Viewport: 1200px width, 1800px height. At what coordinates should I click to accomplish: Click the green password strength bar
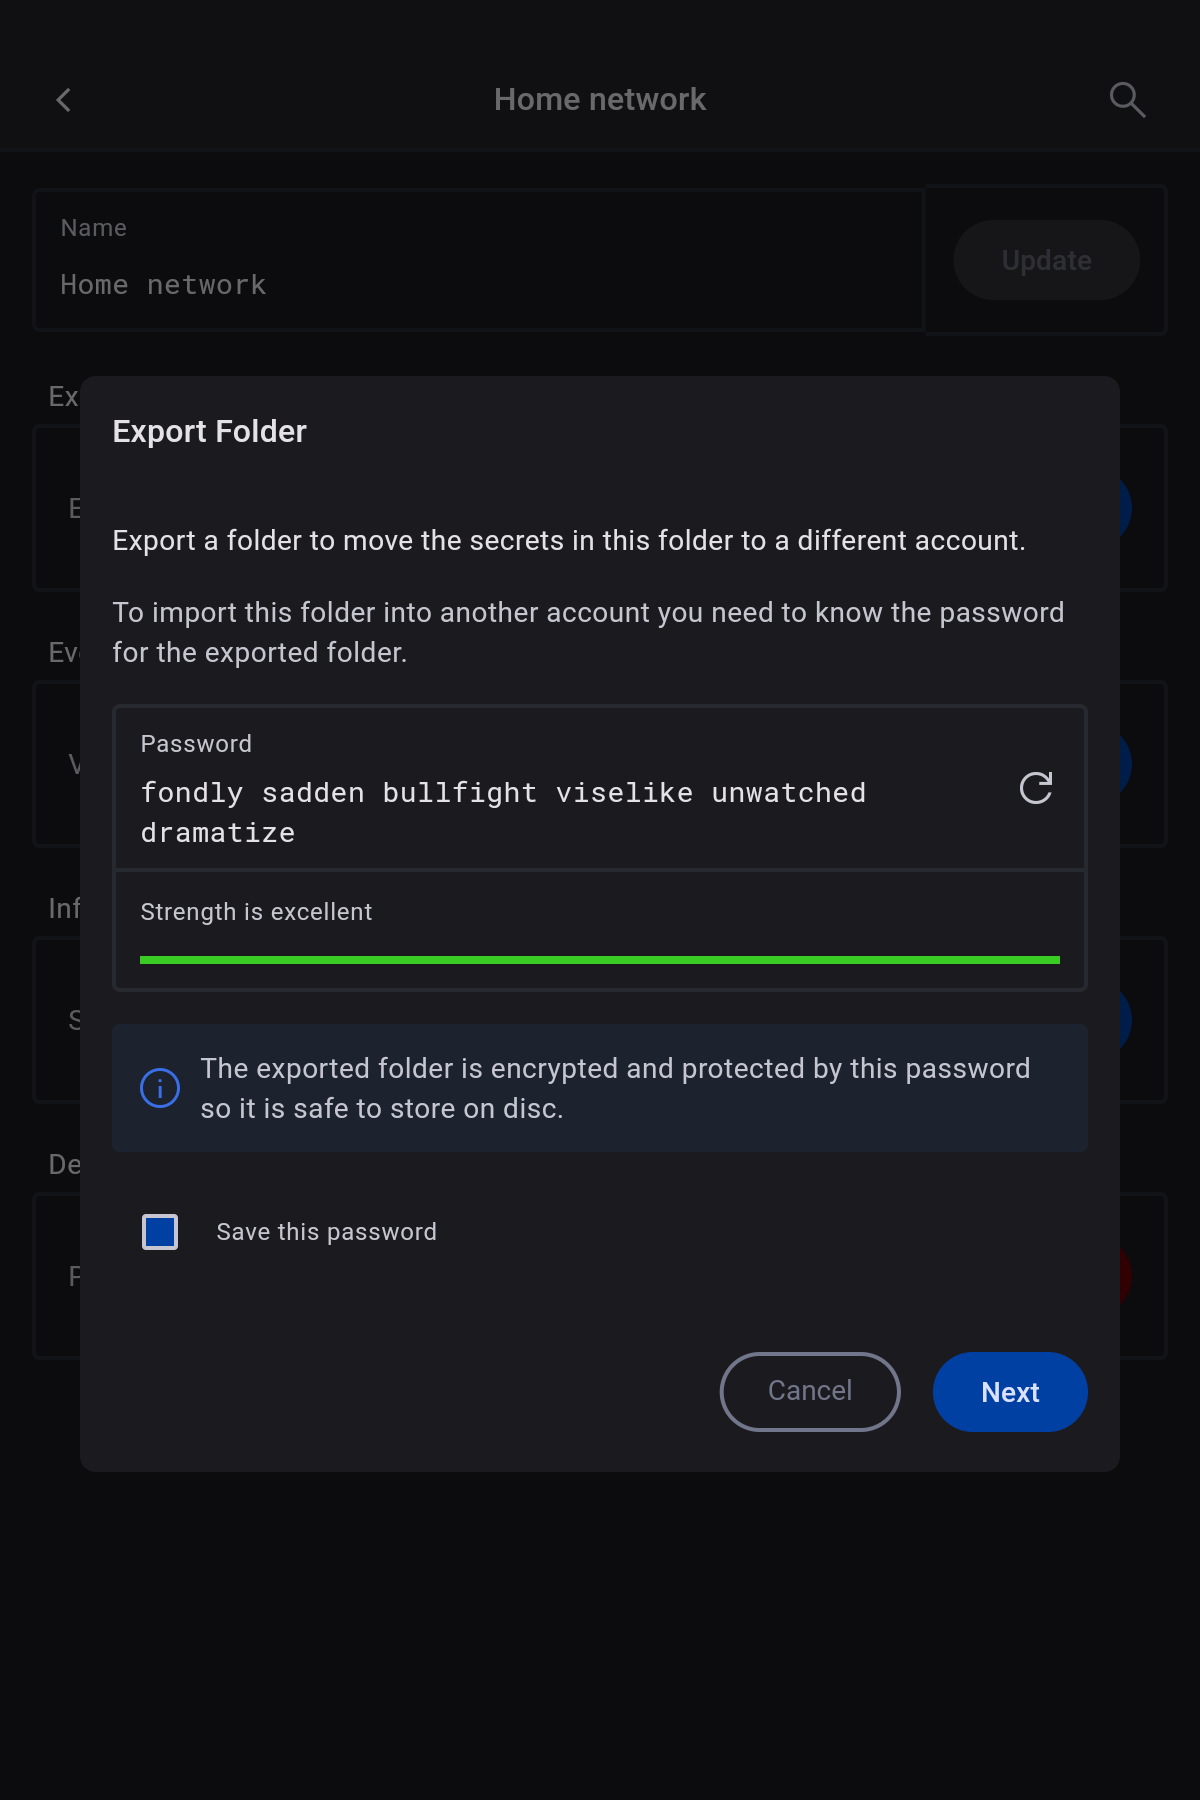[600, 960]
